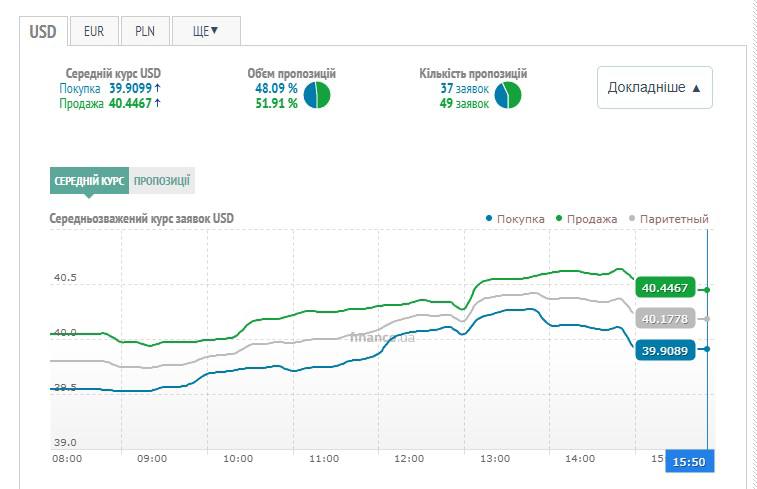Image resolution: width=757 pixels, height=489 pixels.
Task: Toggle the Продажа series in legend
Action: pos(586,219)
